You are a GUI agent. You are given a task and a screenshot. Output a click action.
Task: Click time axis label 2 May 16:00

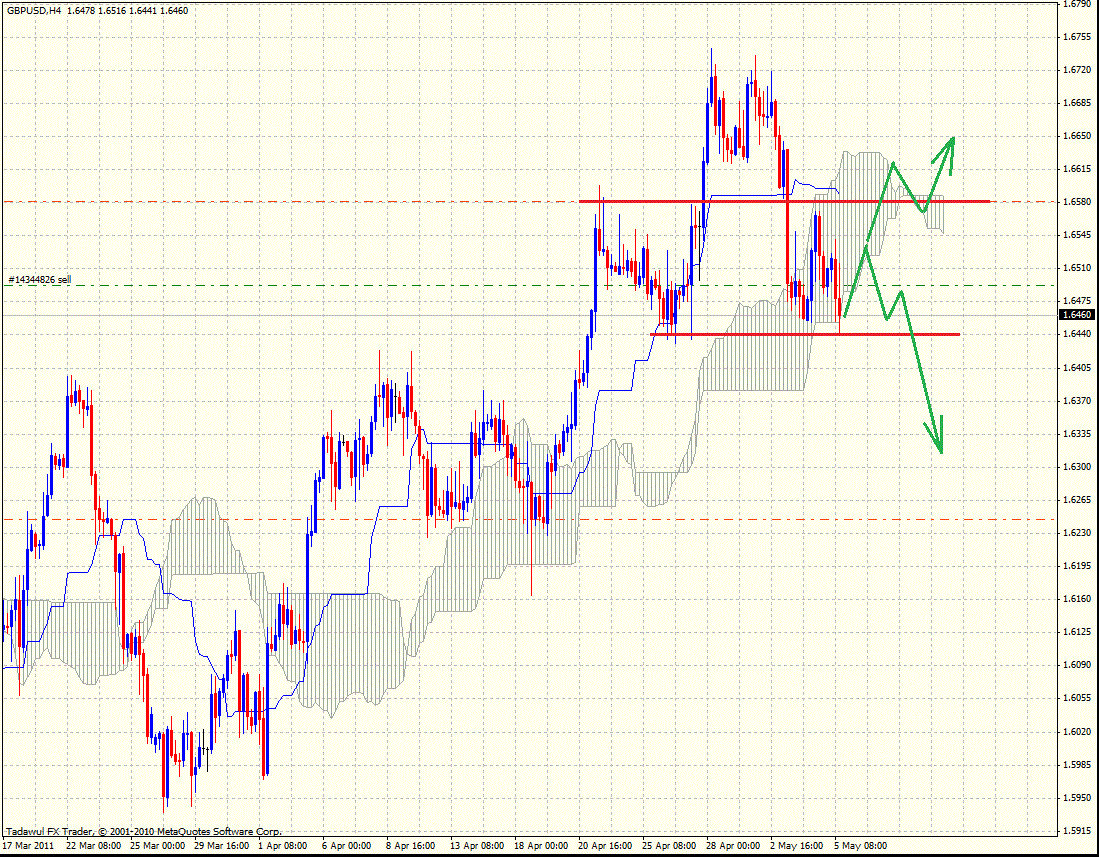796,846
